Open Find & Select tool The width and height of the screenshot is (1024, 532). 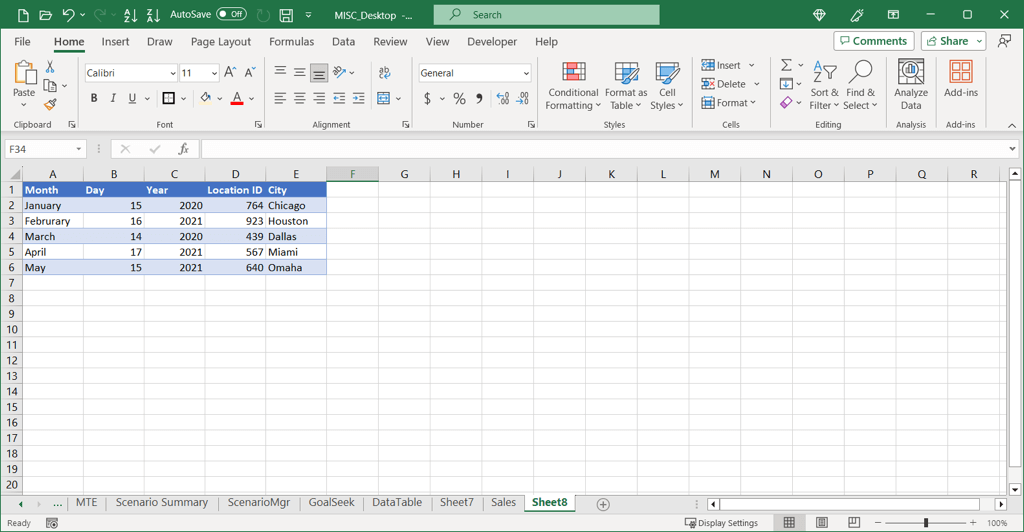[x=860, y=73]
